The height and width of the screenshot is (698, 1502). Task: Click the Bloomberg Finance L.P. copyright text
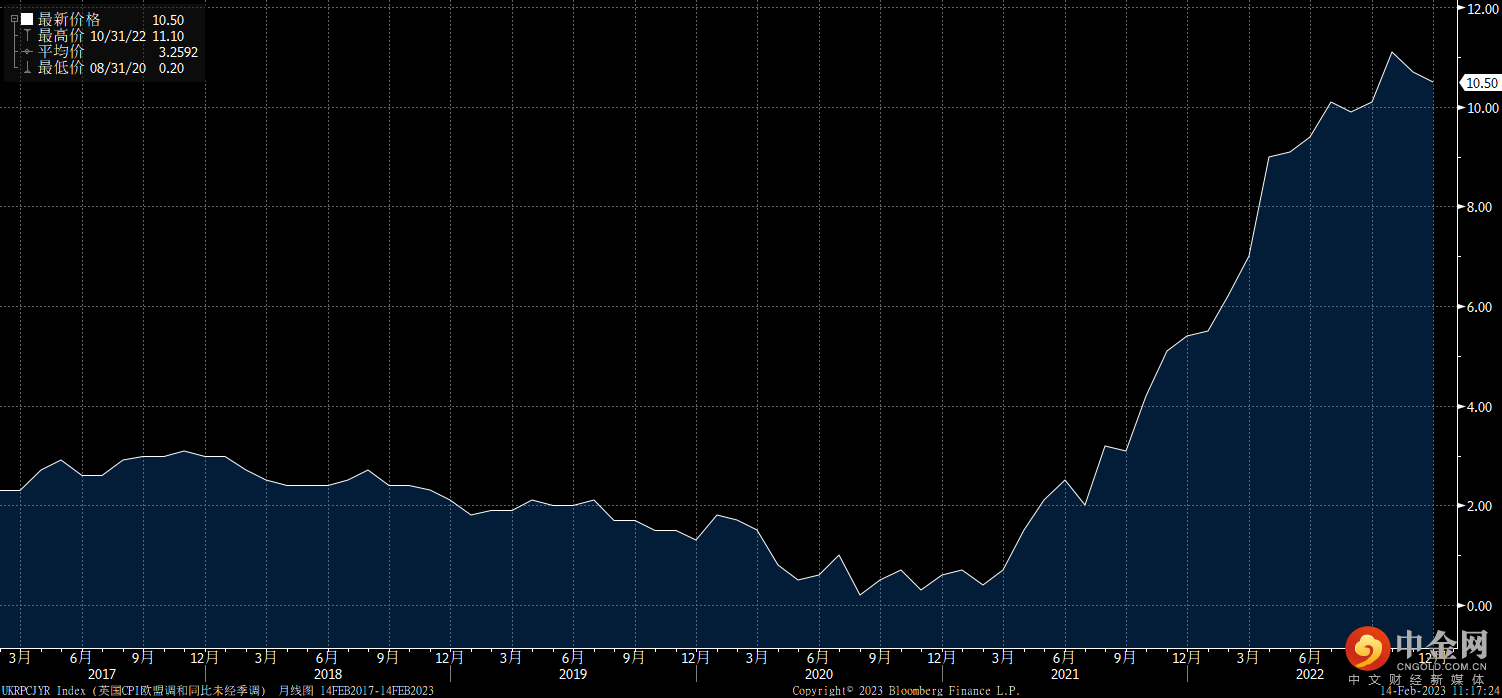[957, 690]
